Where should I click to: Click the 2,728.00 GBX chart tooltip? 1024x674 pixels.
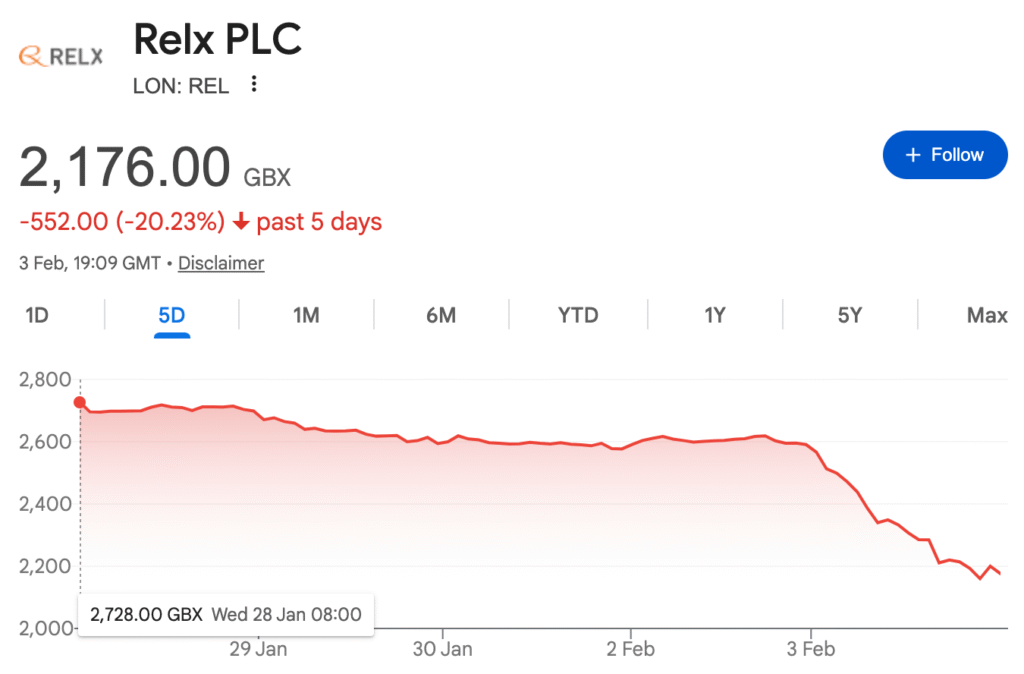pyautogui.click(x=225, y=614)
